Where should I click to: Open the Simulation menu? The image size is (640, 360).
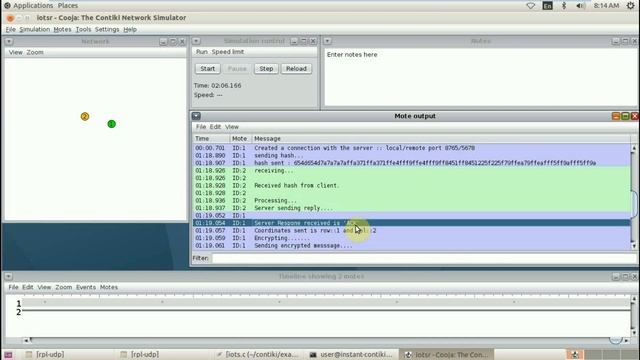click(x=35, y=29)
